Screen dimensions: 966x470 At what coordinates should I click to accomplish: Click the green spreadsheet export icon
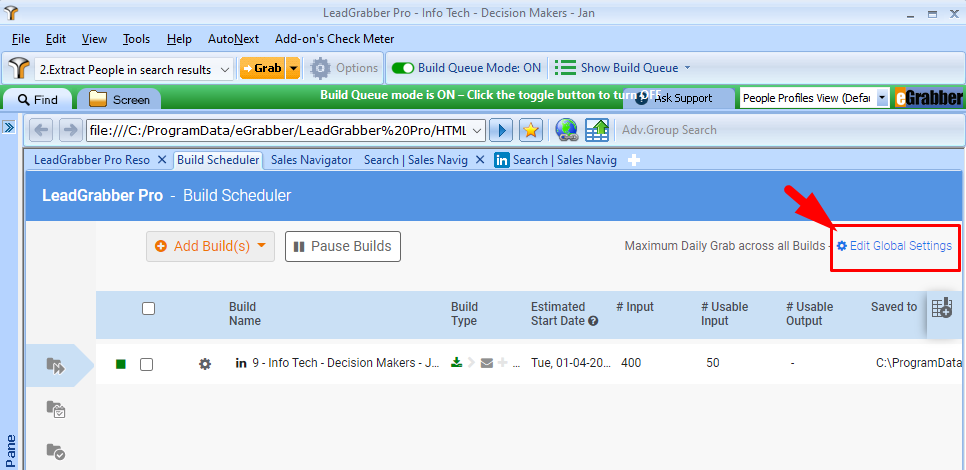[596, 130]
